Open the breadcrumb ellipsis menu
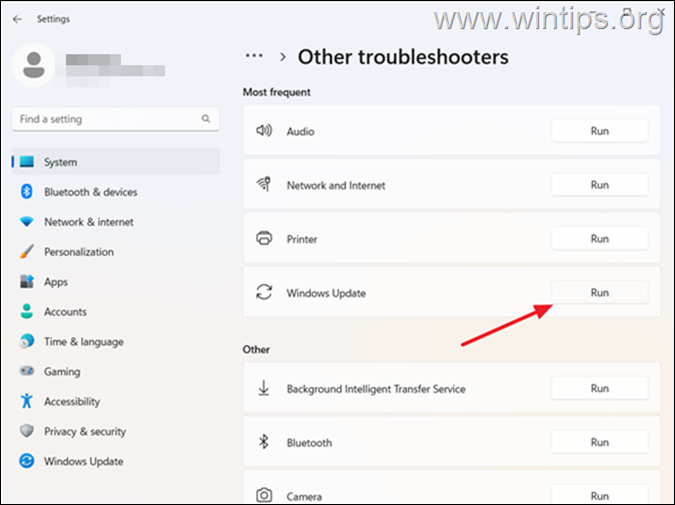This screenshot has height=505, width=675. [254, 56]
